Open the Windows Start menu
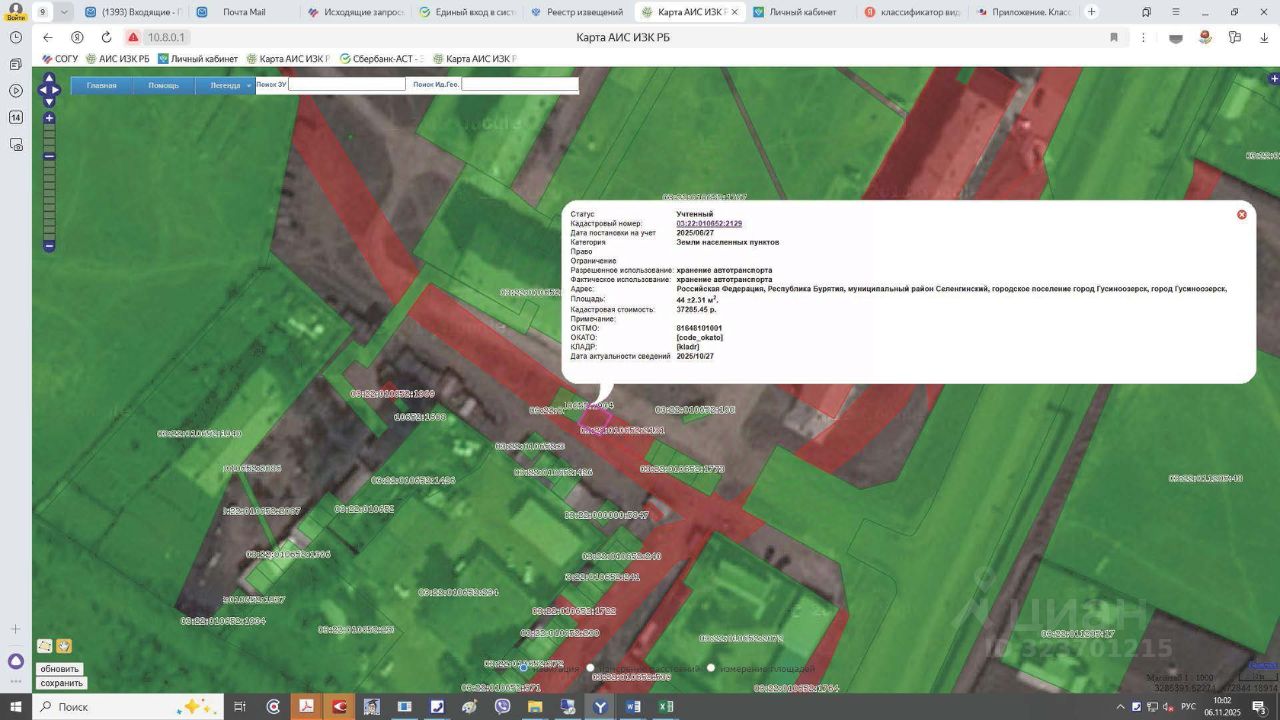This screenshot has height=720, width=1280. point(16,707)
